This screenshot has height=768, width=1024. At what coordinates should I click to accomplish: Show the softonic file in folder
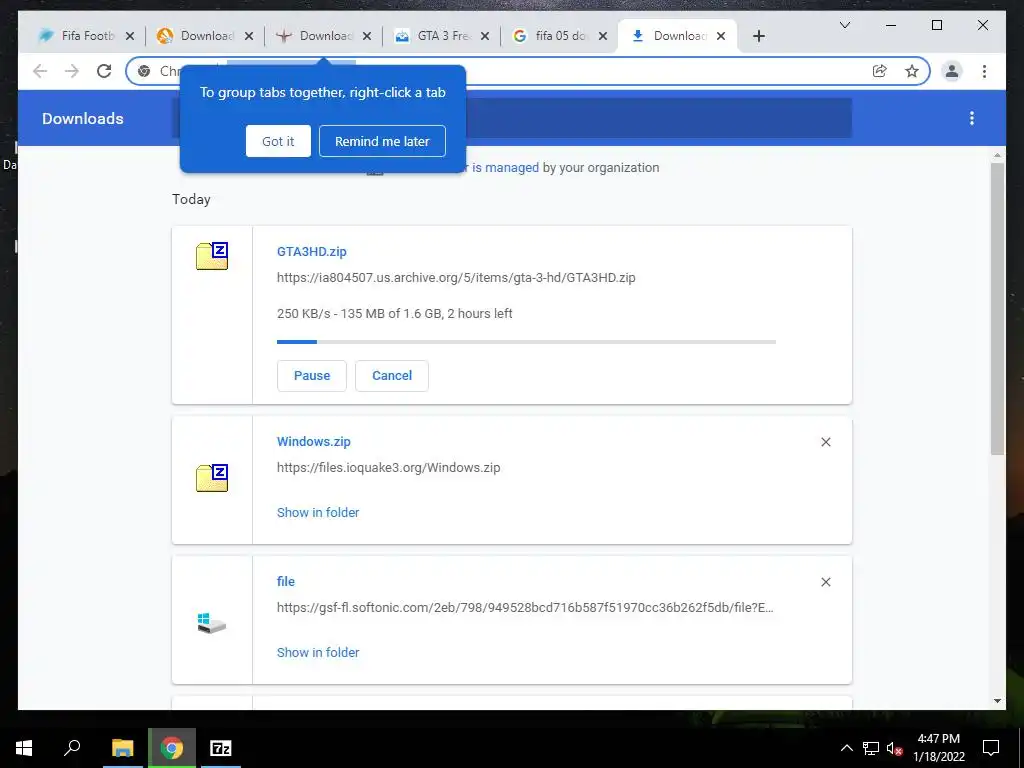click(x=318, y=652)
